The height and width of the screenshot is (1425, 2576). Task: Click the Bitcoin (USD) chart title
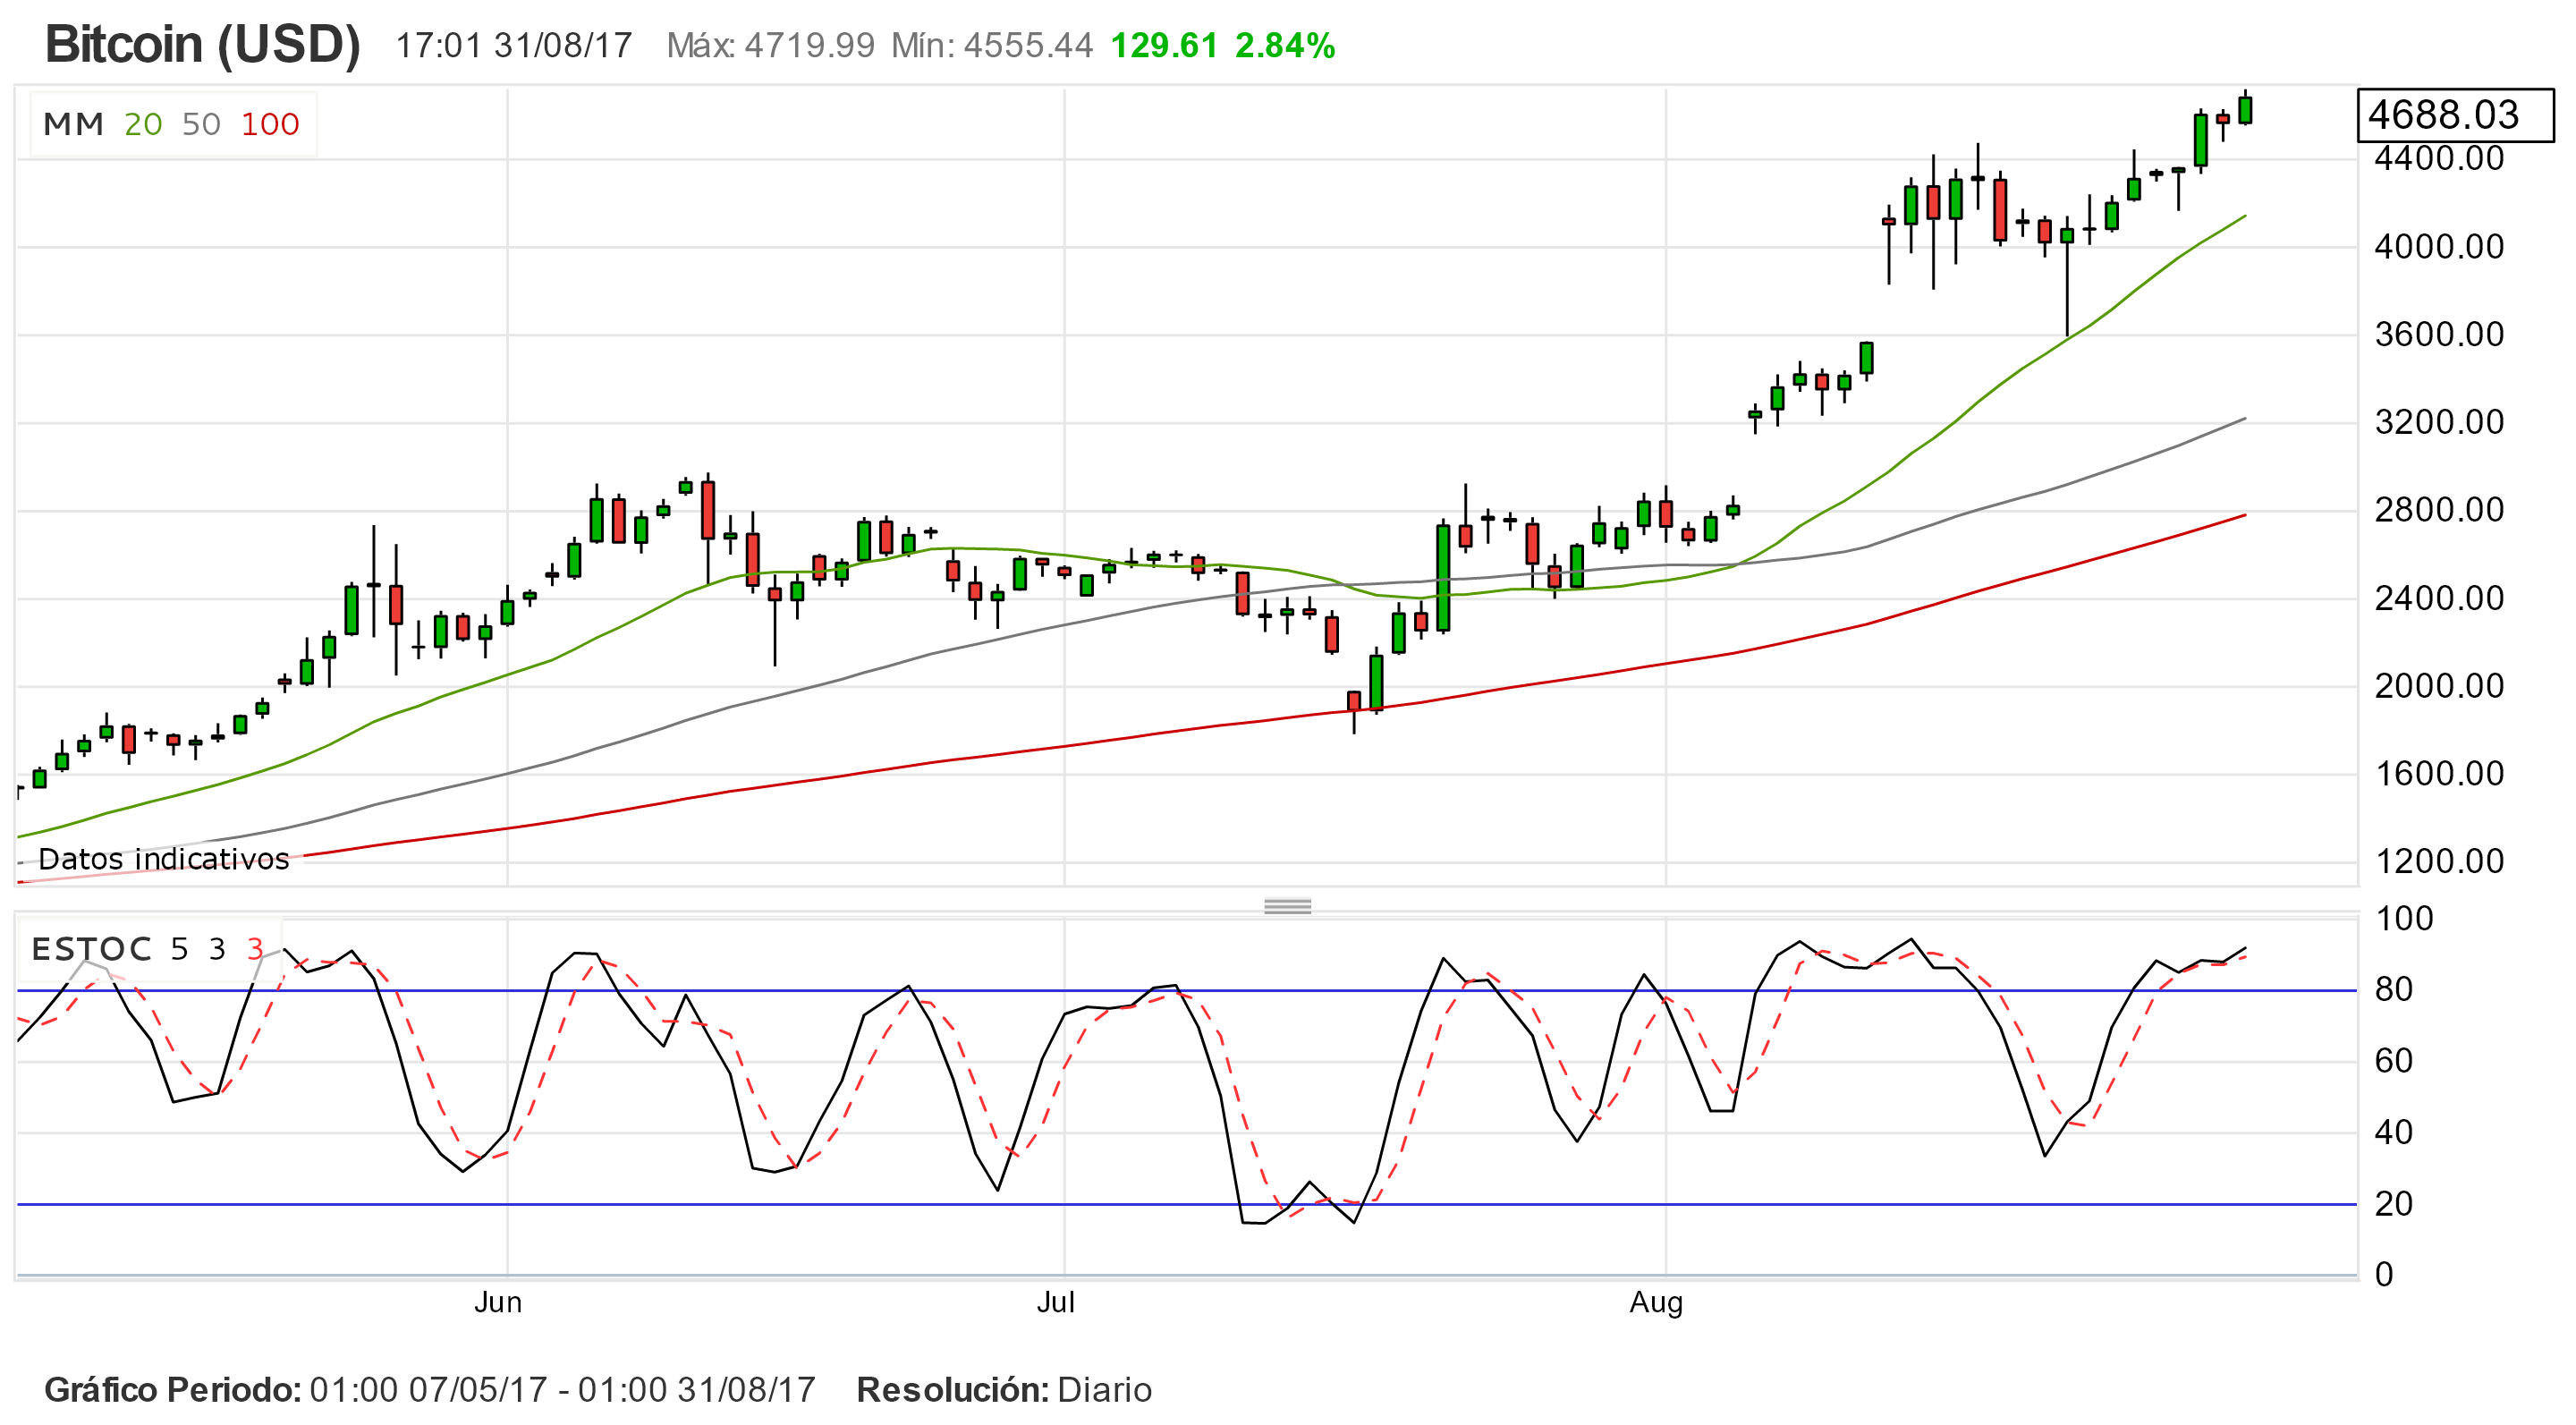coord(203,45)
